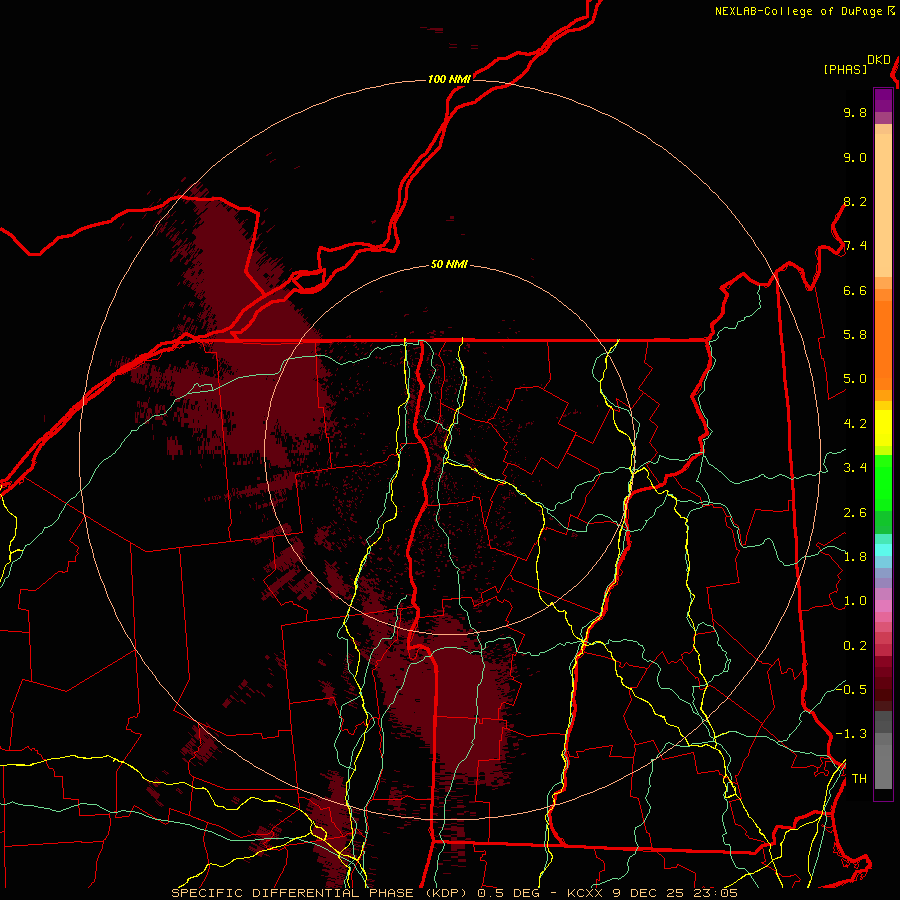Select the 50 NMI range ring label
Viewport: 900px width, 900px height.
pyautogui.click(x=449, y=265)
